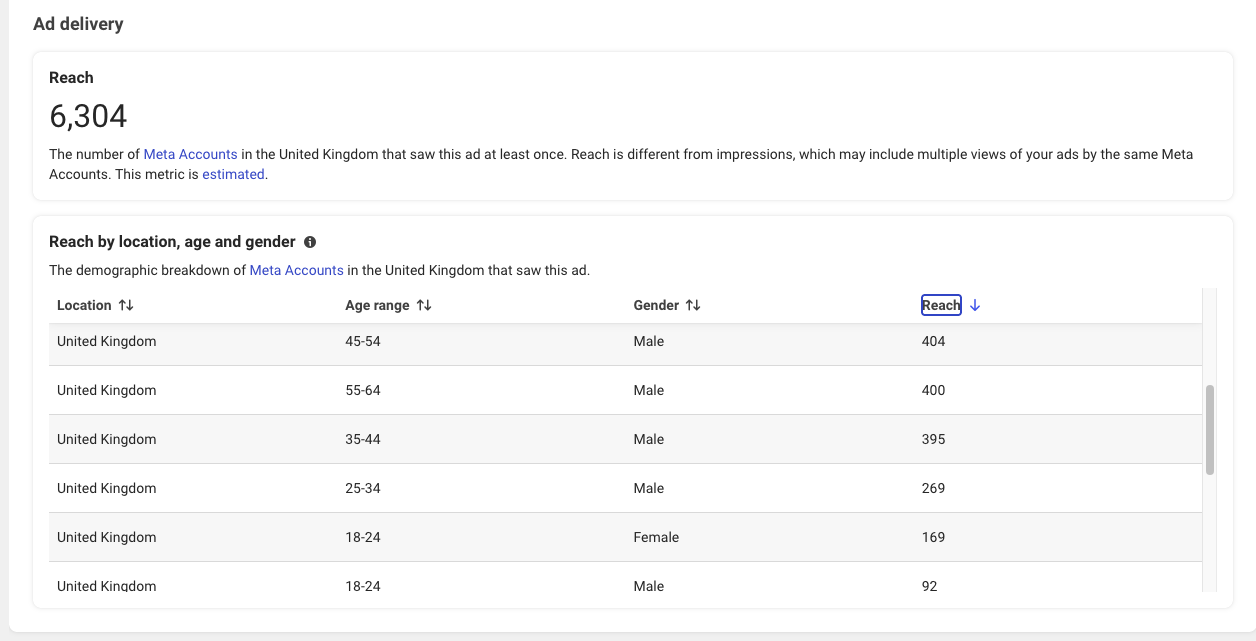
Task: Click age range cell 25-34
Action: click(363, 488)
